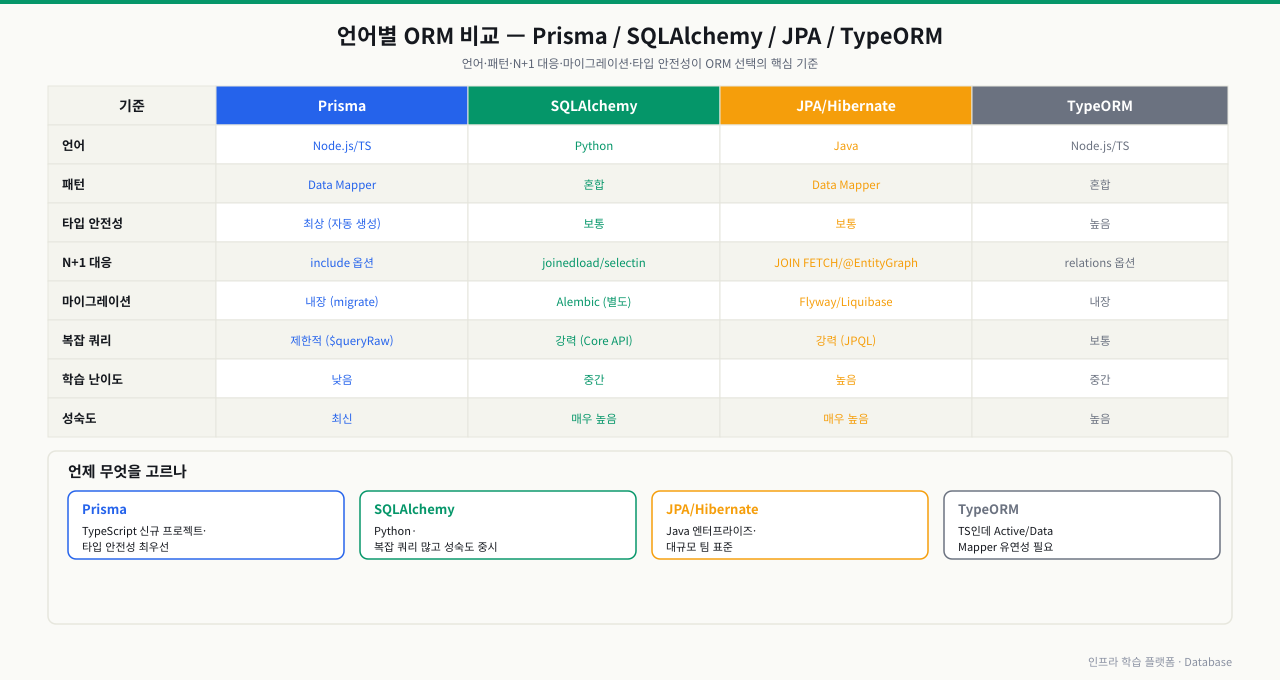Click Data Mapper in the Prisma column
The image size is (1280, 680).
pos(342,184)
